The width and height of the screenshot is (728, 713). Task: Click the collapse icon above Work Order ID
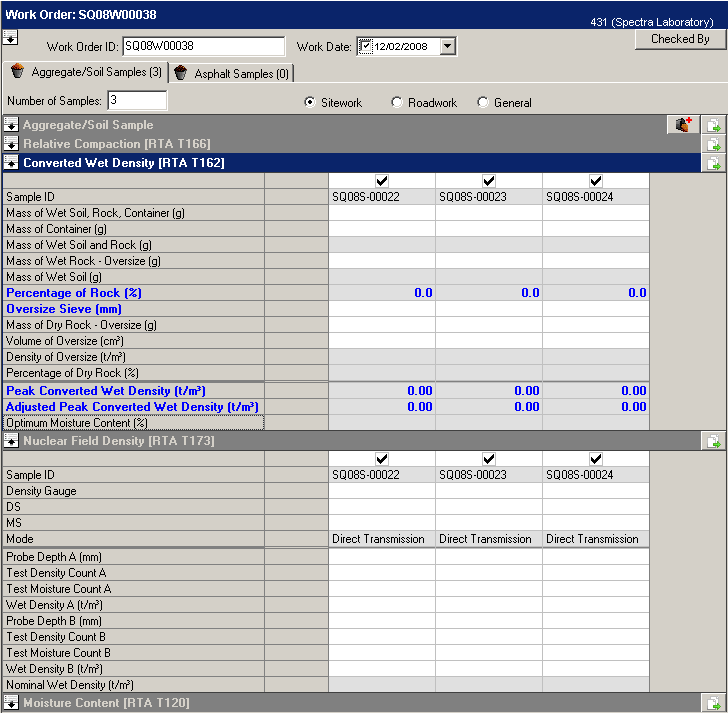pyautogui.click(x=10, y=37)
